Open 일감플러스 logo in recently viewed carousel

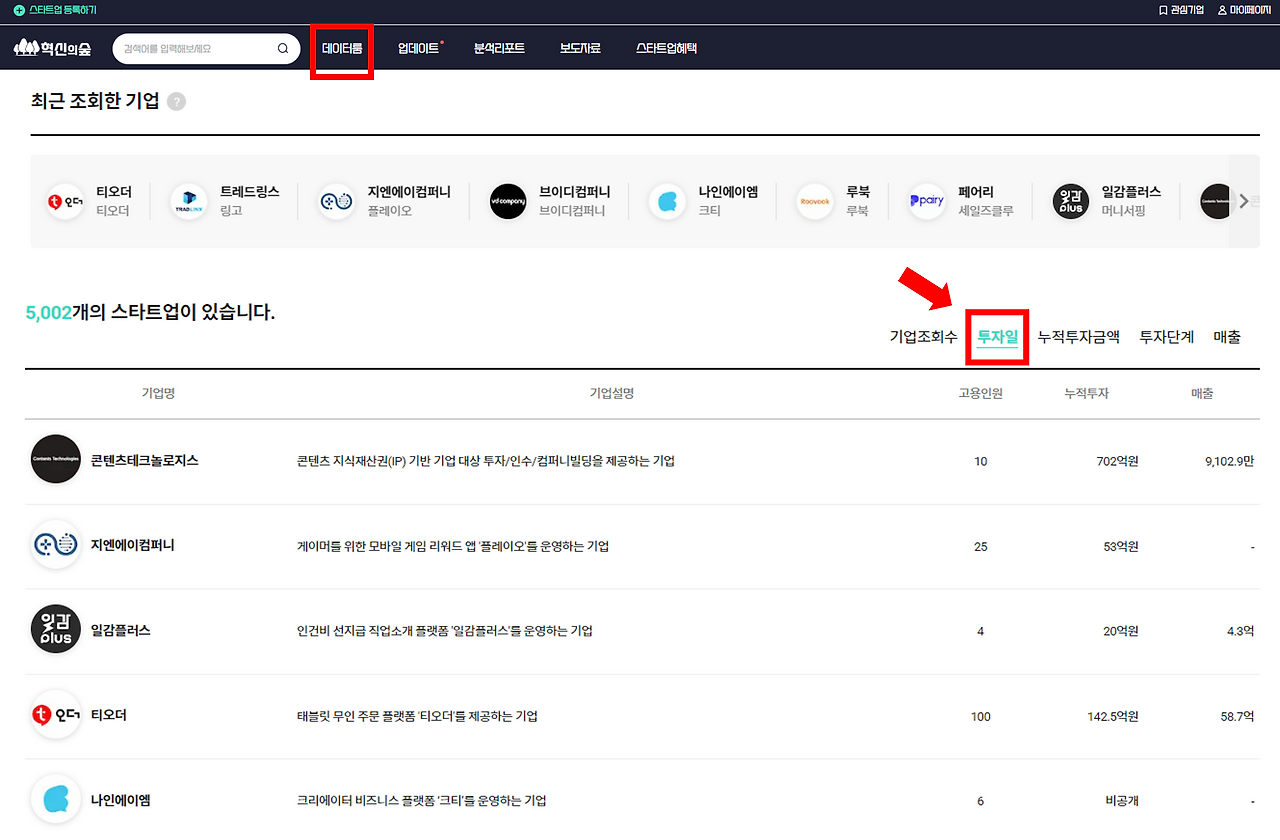(x=1070, y=201)
